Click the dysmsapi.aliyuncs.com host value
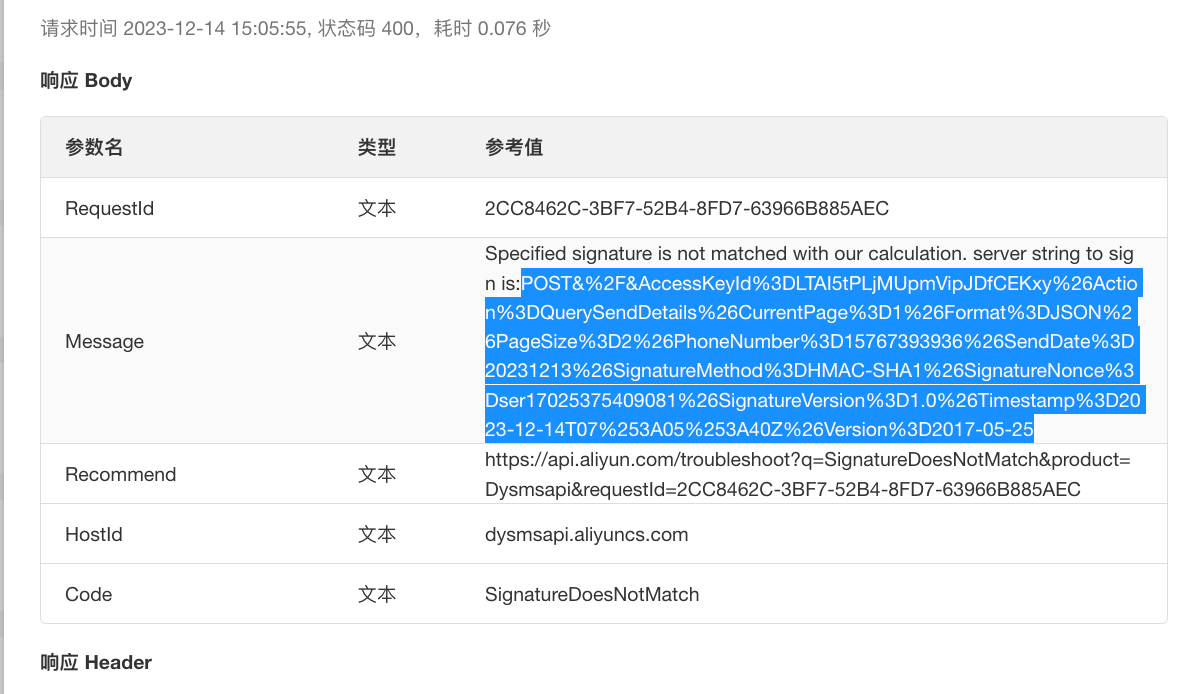Screen dimensions: 1186x694 coord(586,535)
